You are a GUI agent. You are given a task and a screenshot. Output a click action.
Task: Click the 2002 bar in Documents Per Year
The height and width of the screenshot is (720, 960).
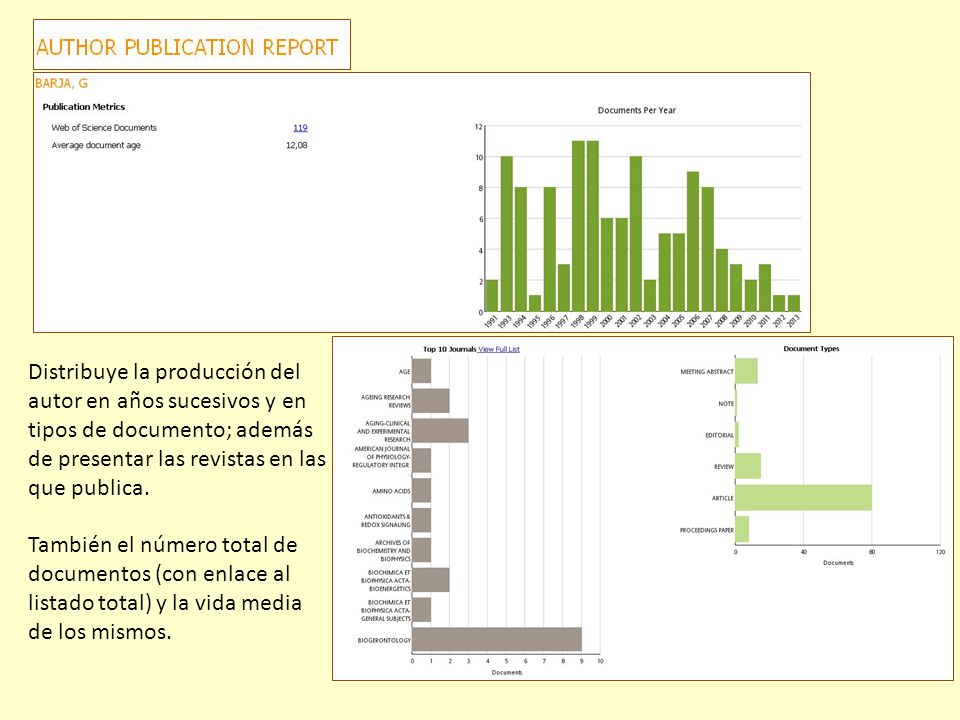[x=636, y=234]
